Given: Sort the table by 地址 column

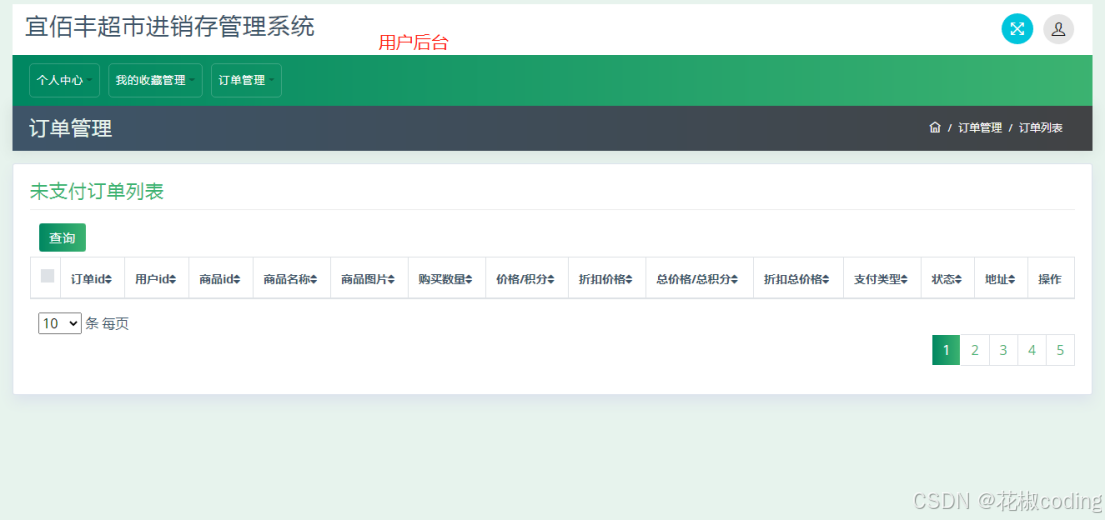Looking at the screenshot, I should 1001,278.
